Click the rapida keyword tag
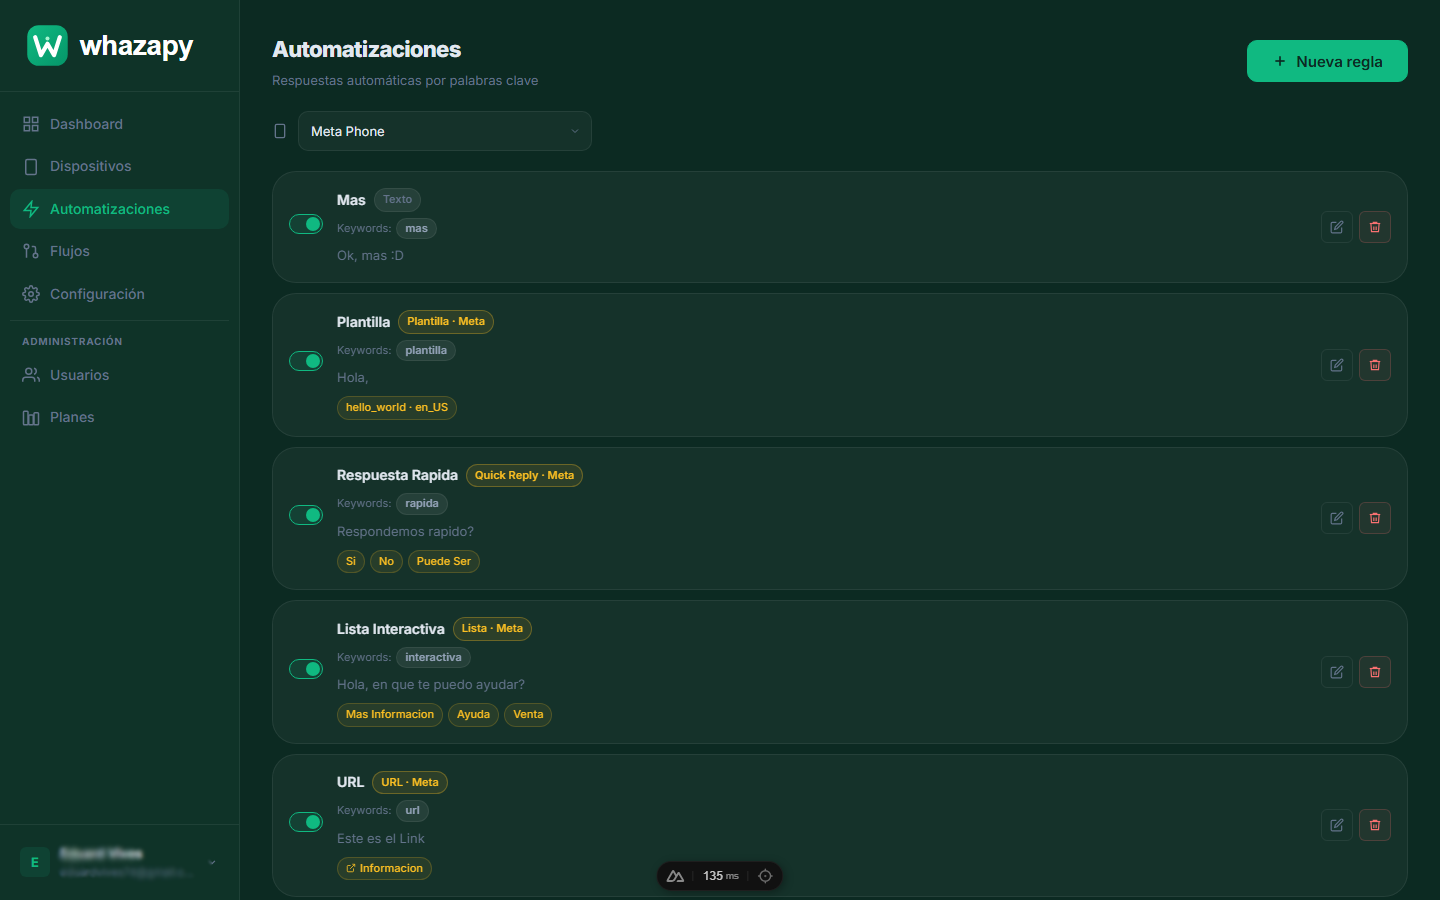The width and height of the screenshot is (1440, 900). pos(422,503)
